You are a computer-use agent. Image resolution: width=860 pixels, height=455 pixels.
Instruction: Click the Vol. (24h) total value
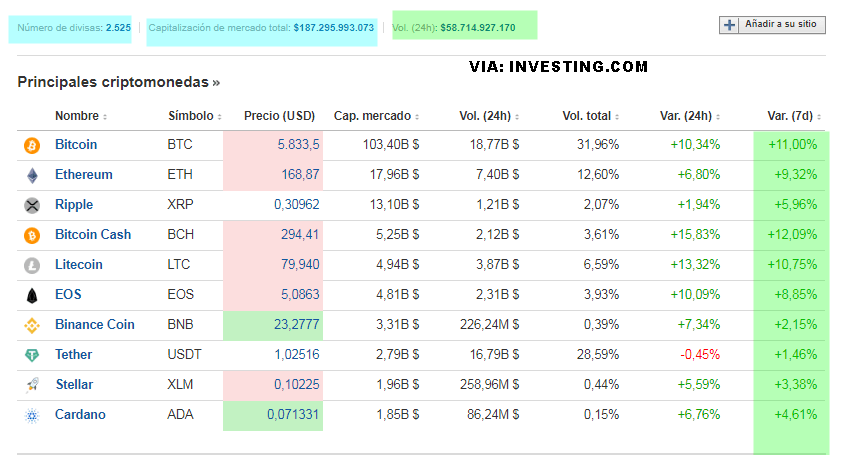click(477, 28)
